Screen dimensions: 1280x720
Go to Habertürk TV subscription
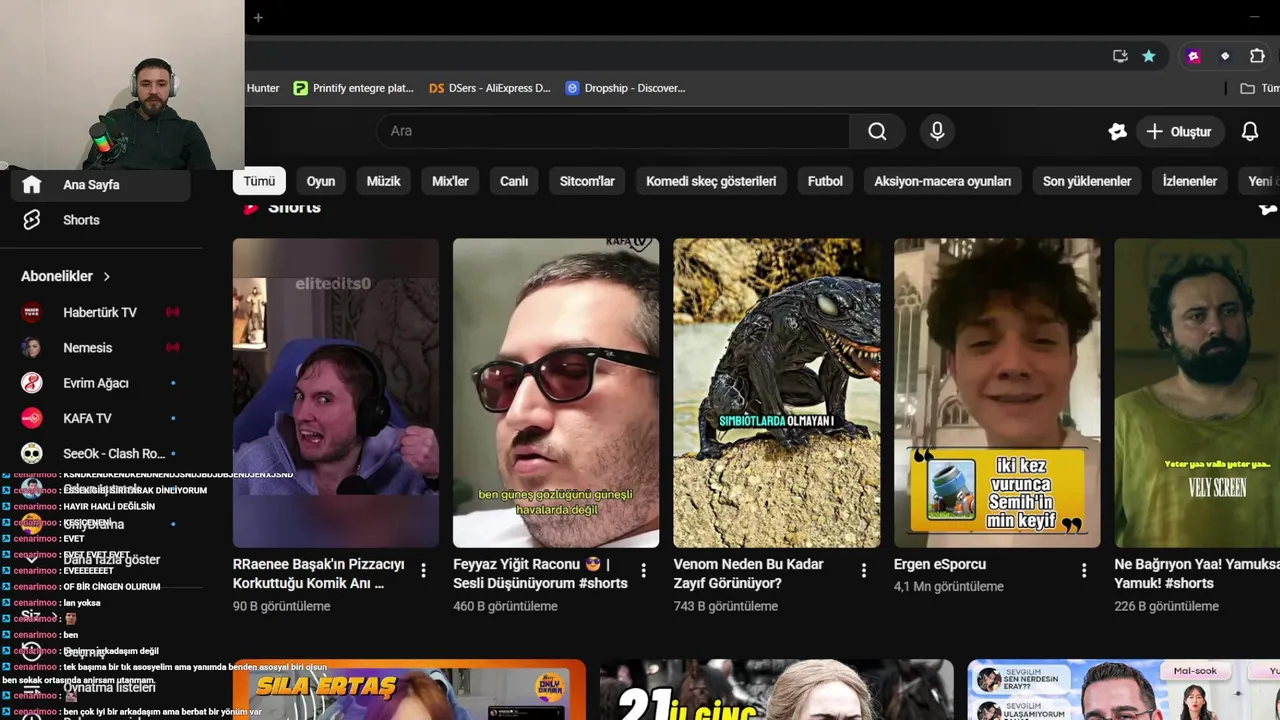pos(100,312)
